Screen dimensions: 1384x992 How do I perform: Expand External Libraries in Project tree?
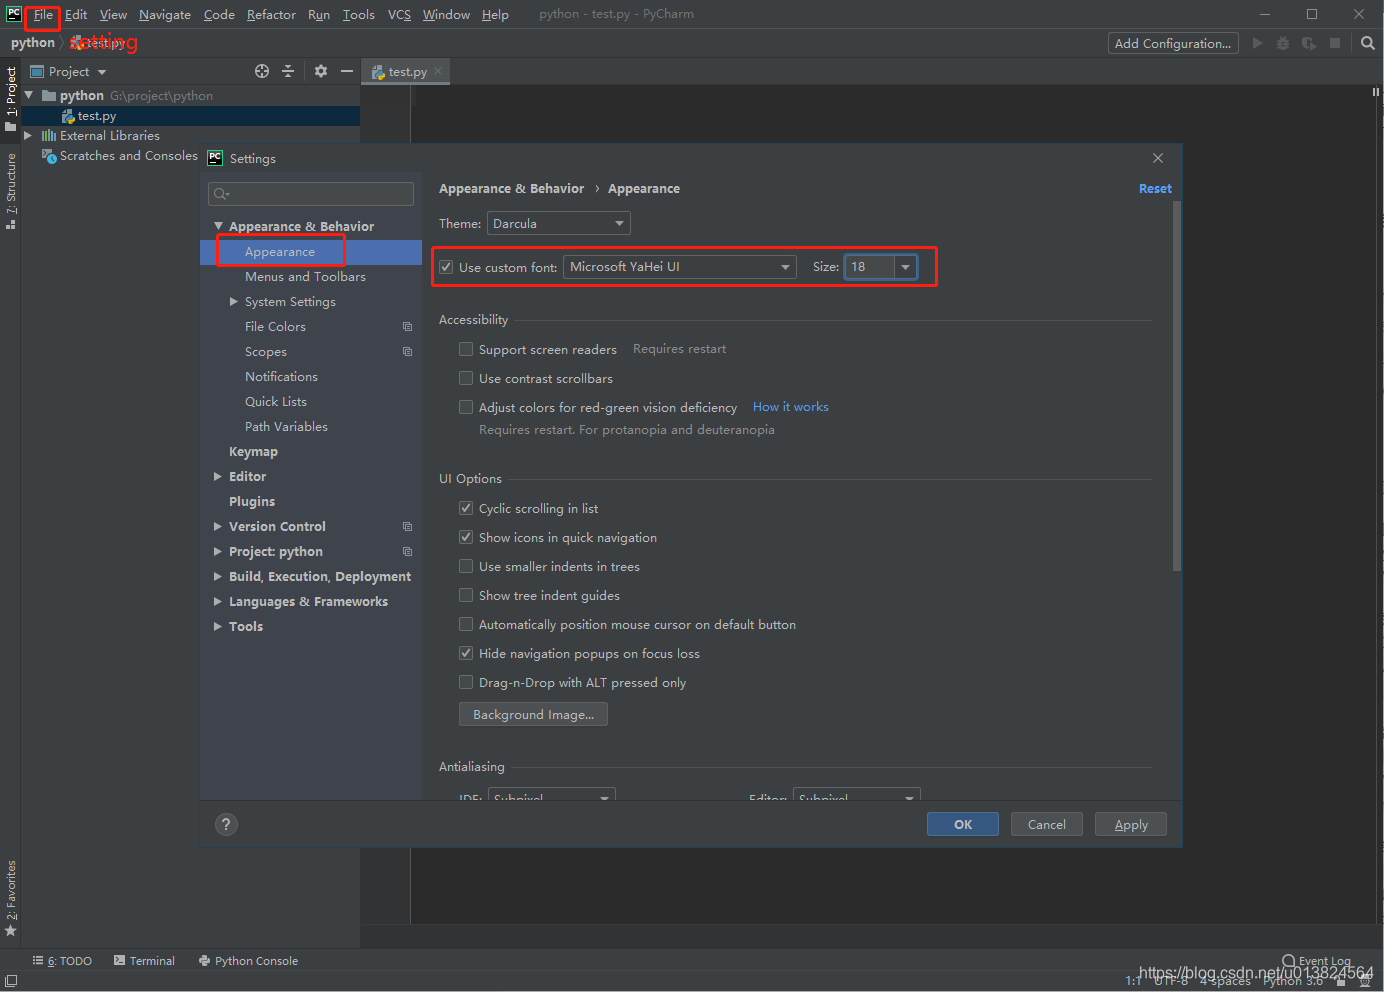pos(28,135)
